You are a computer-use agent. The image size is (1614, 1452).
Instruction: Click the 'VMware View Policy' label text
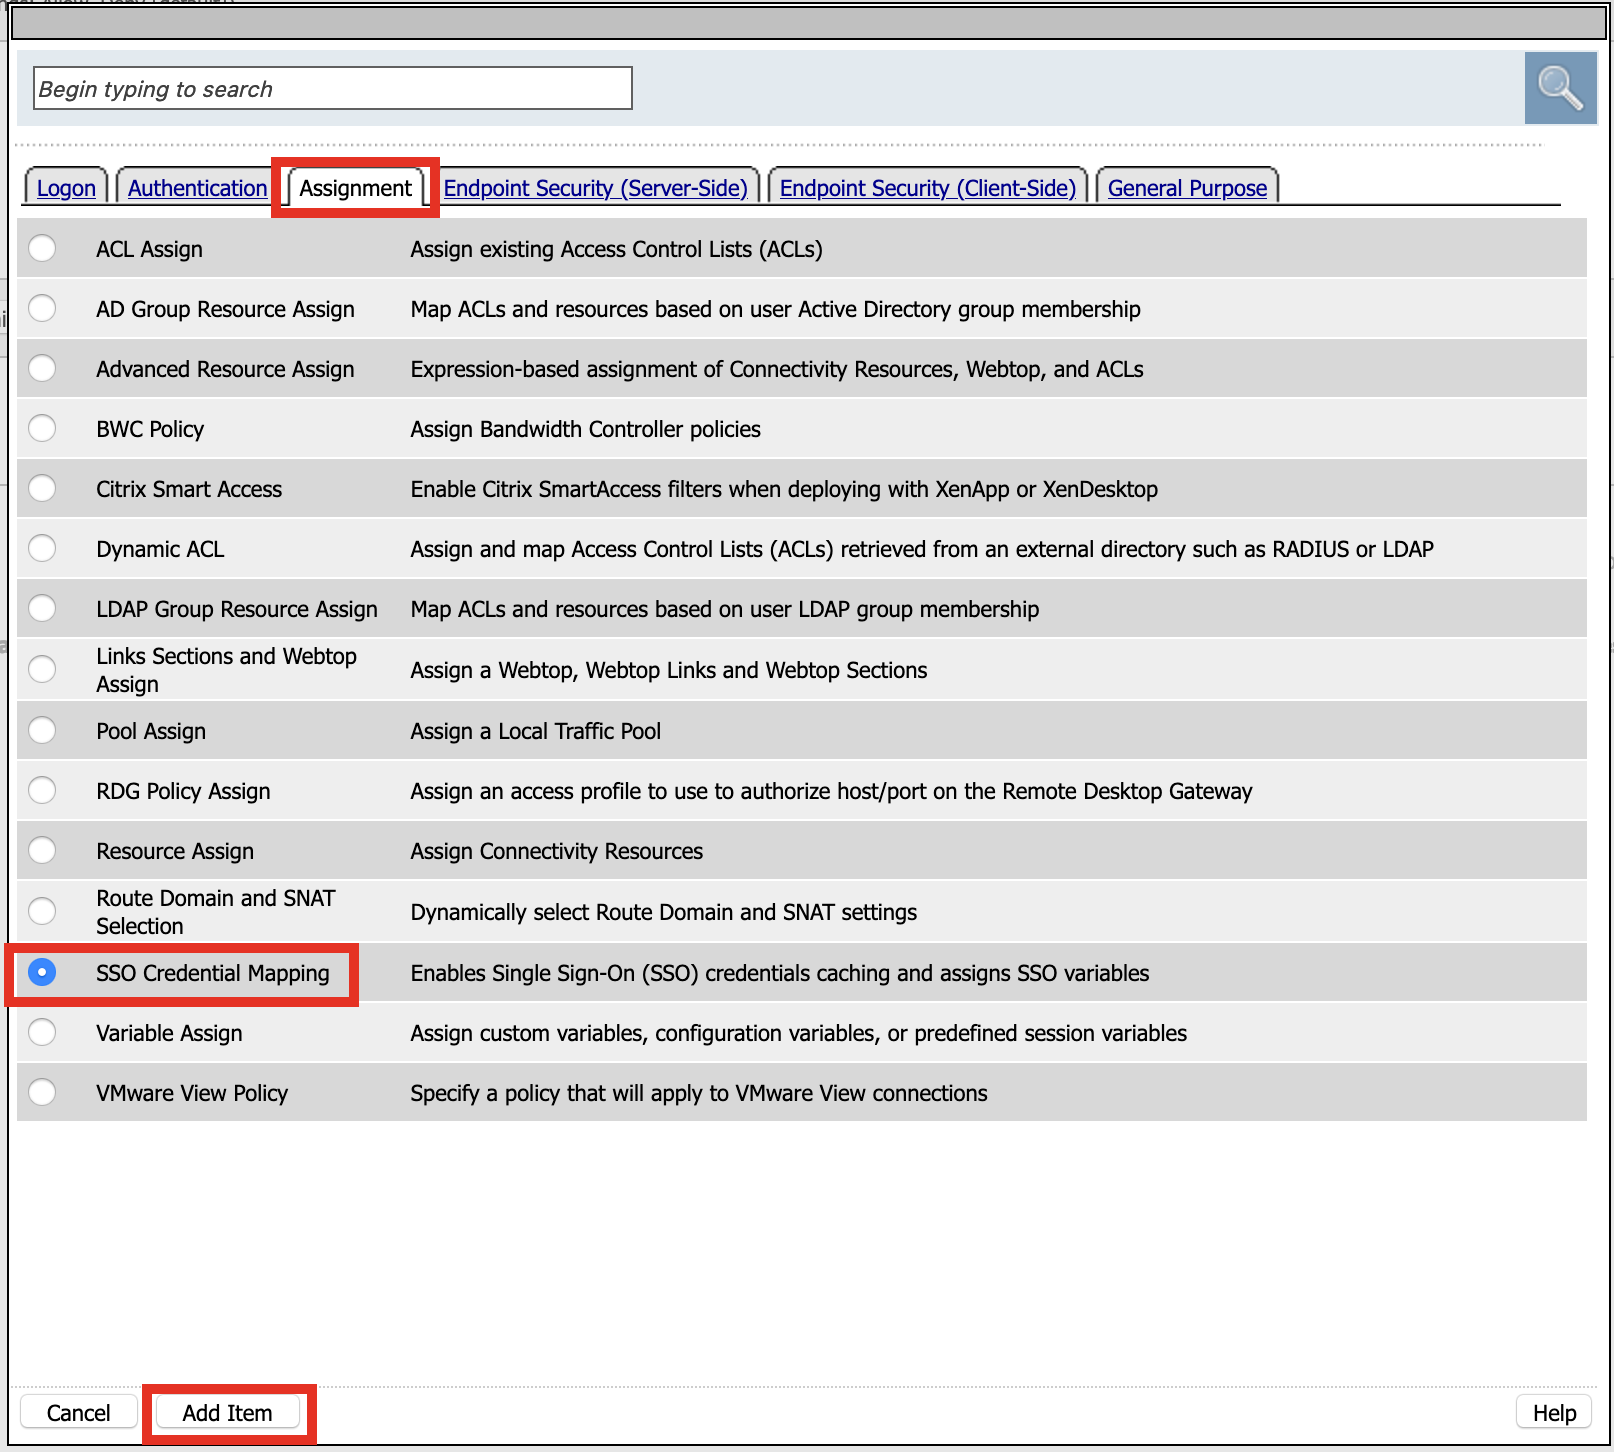[x=192, y=1093]
